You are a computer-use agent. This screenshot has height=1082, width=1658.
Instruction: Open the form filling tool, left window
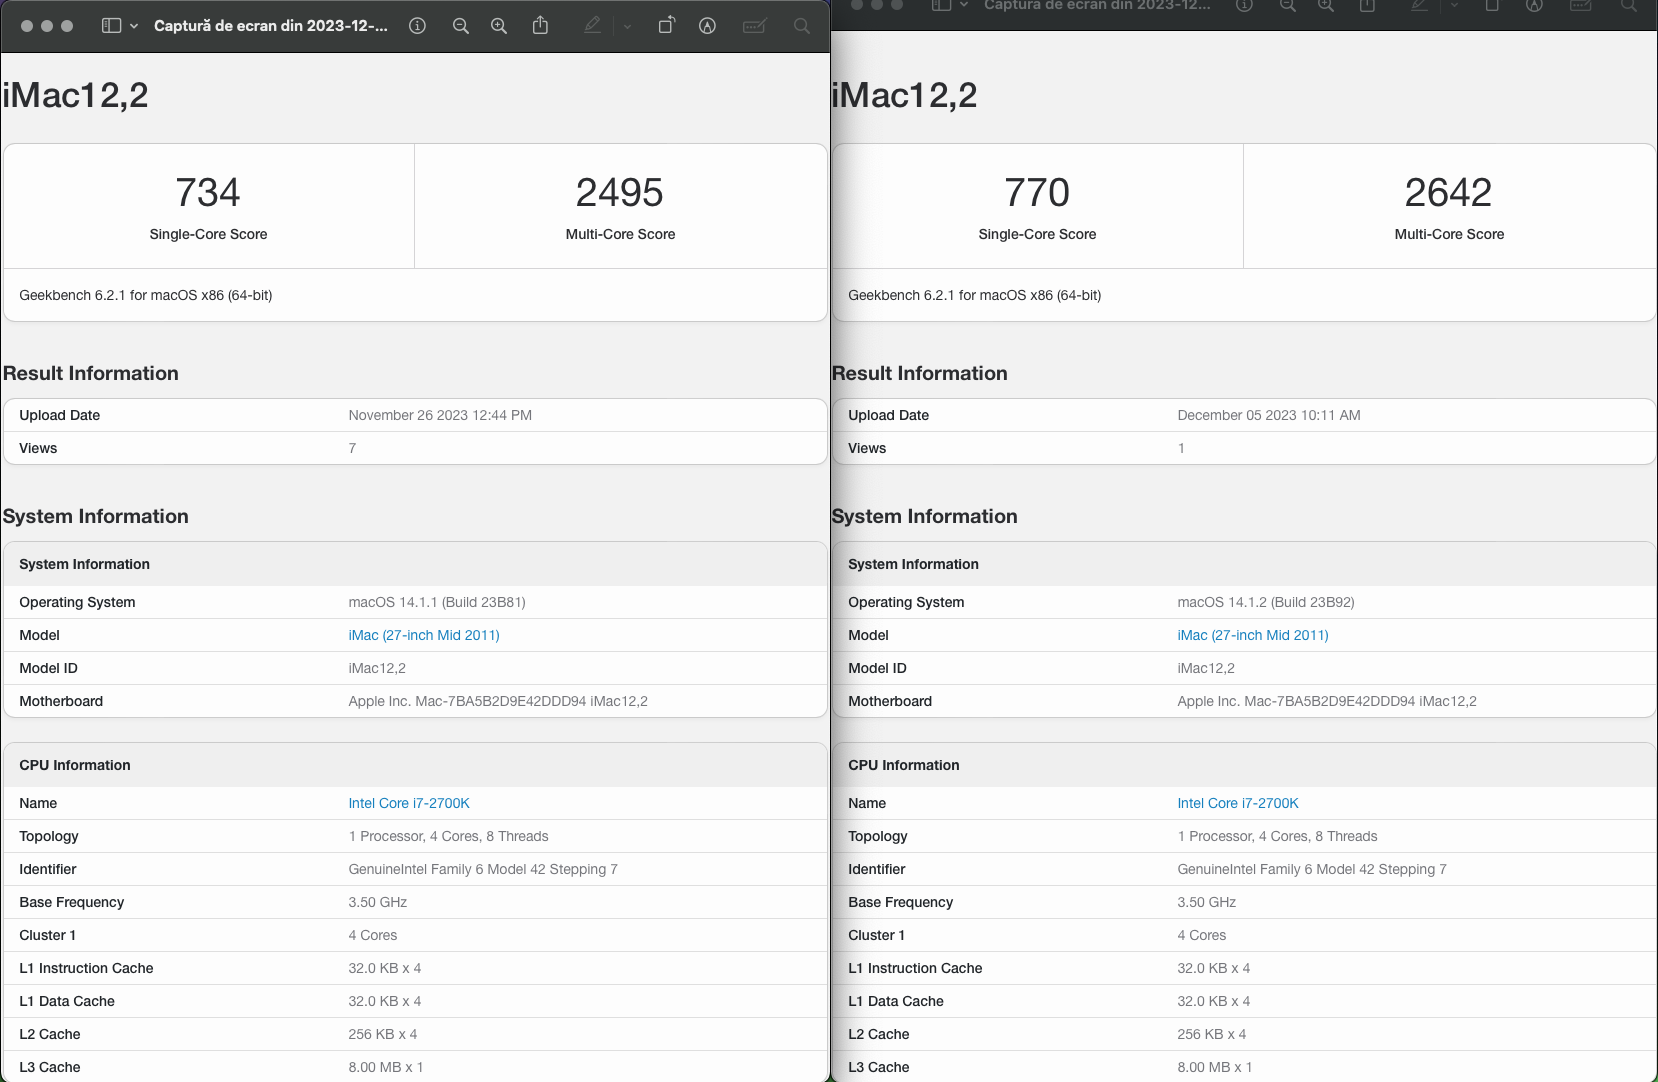[x=755, y=26]
